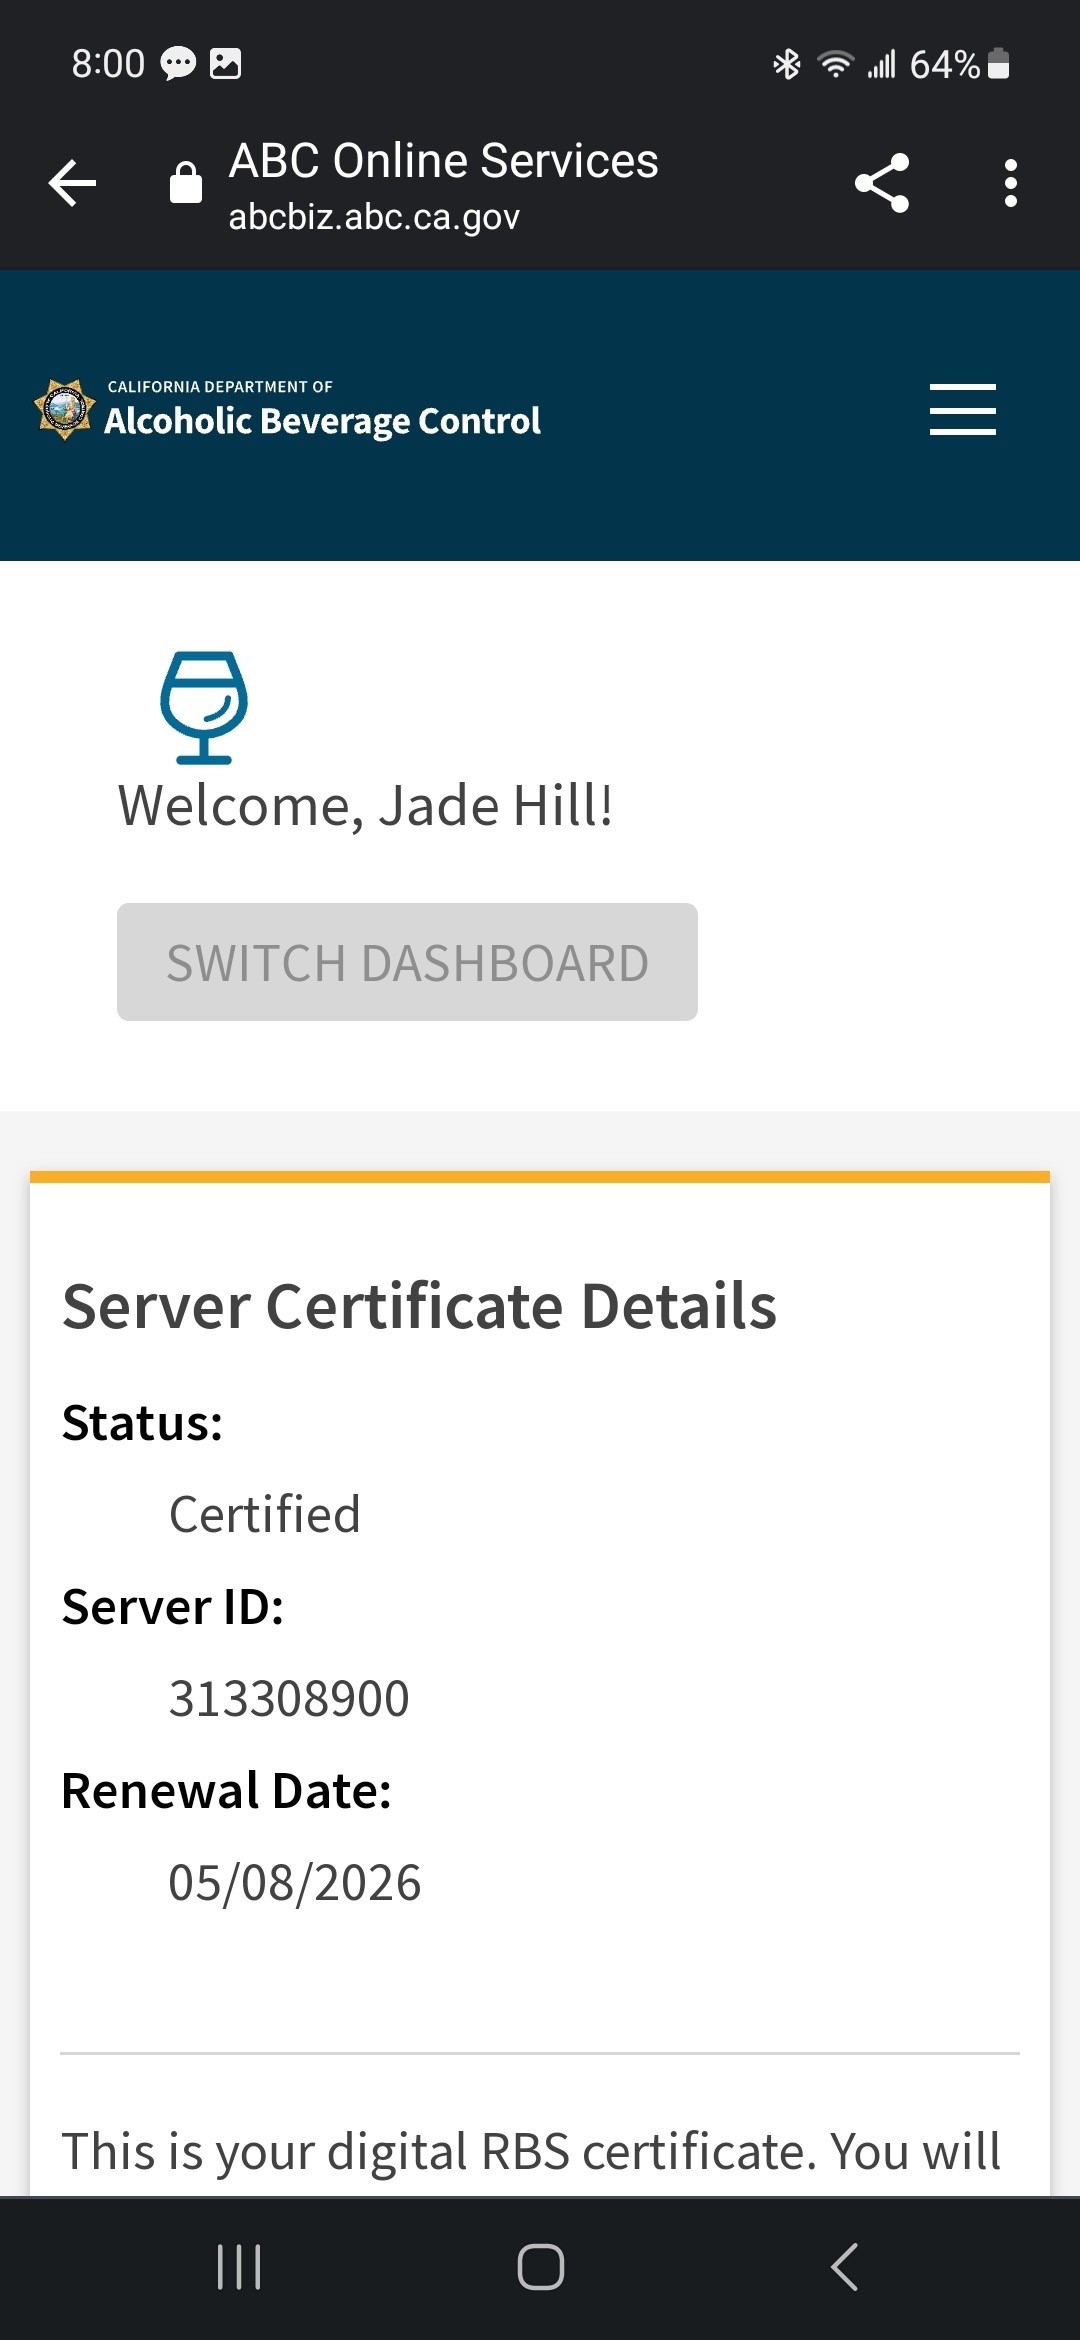The width and height of the screenshot is (1080, 2340).
Task: Open Android recent apps button
Action: tap(239, 2267)
